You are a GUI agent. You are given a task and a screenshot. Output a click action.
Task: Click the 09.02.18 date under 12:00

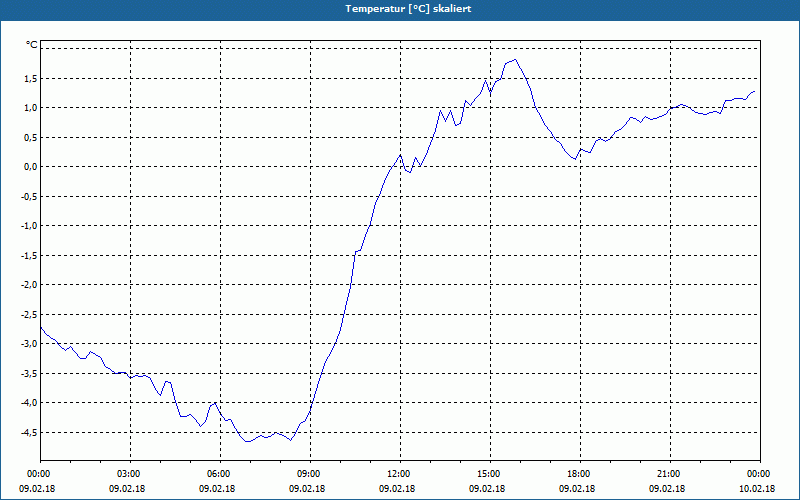pyautogui.click(x=397, y=489)
